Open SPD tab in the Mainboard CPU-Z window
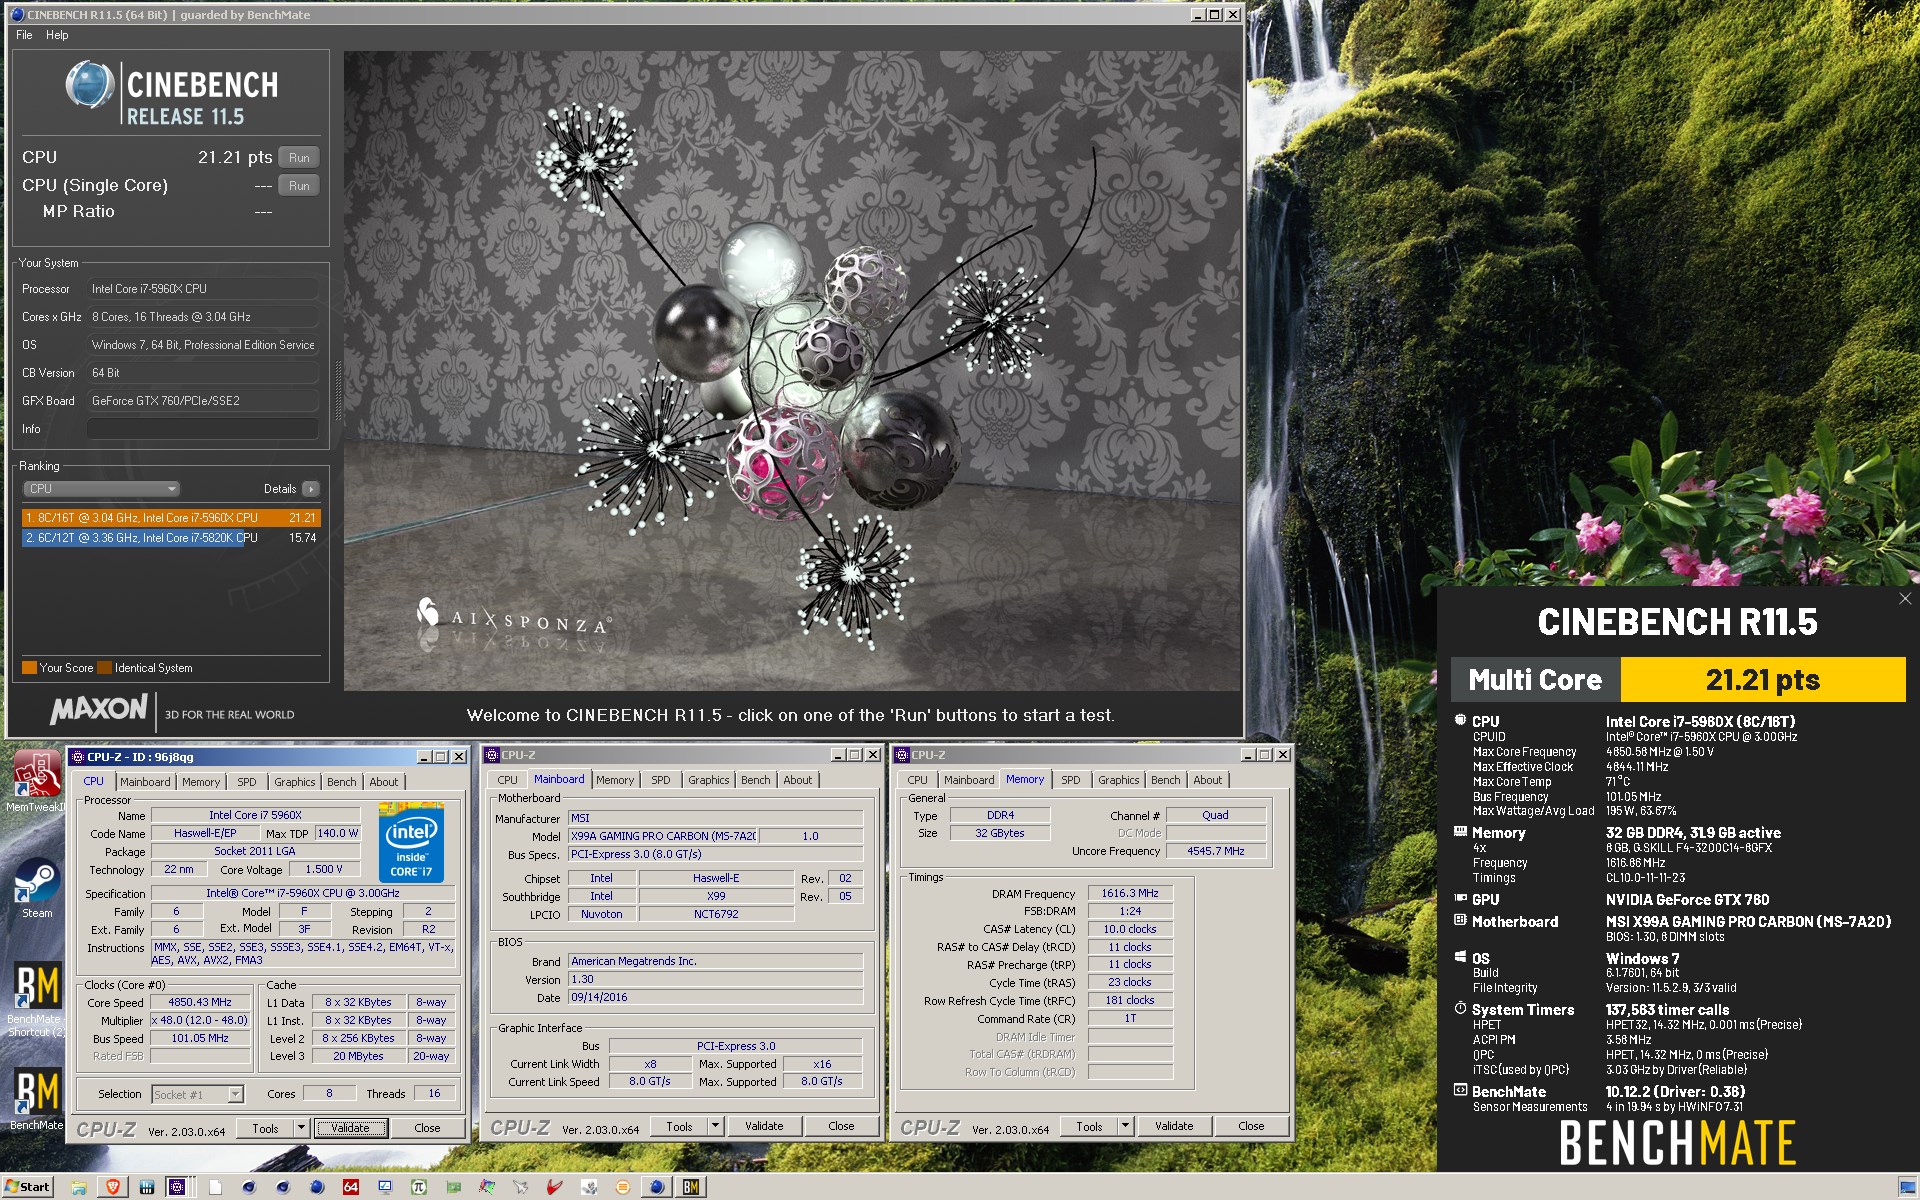This screenshot has width=1920, height=1200. (661, 780)
